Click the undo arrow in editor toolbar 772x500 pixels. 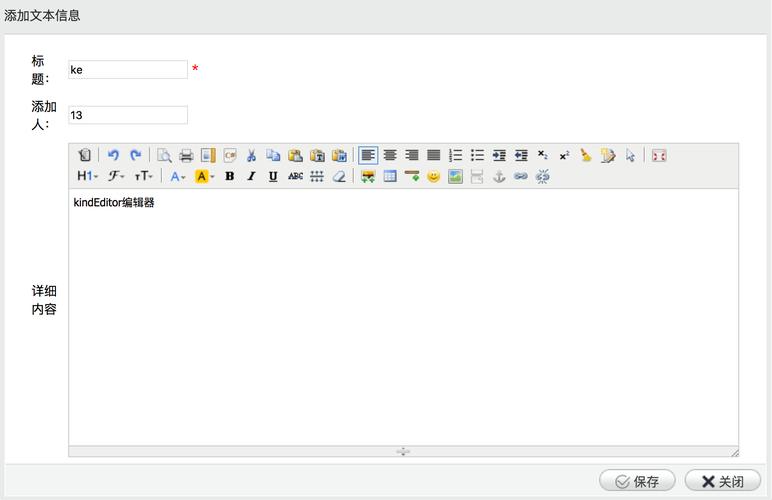[113, 155]
